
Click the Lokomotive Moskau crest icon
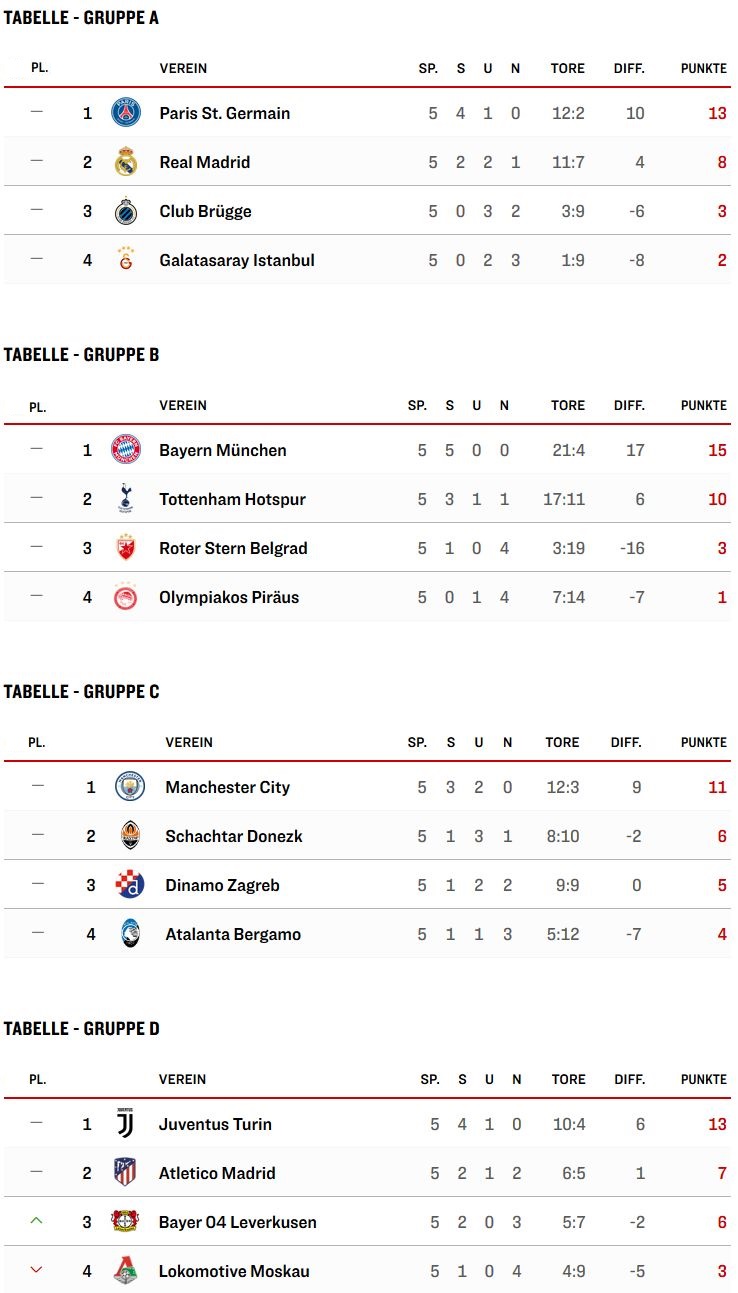point(125,1270)
